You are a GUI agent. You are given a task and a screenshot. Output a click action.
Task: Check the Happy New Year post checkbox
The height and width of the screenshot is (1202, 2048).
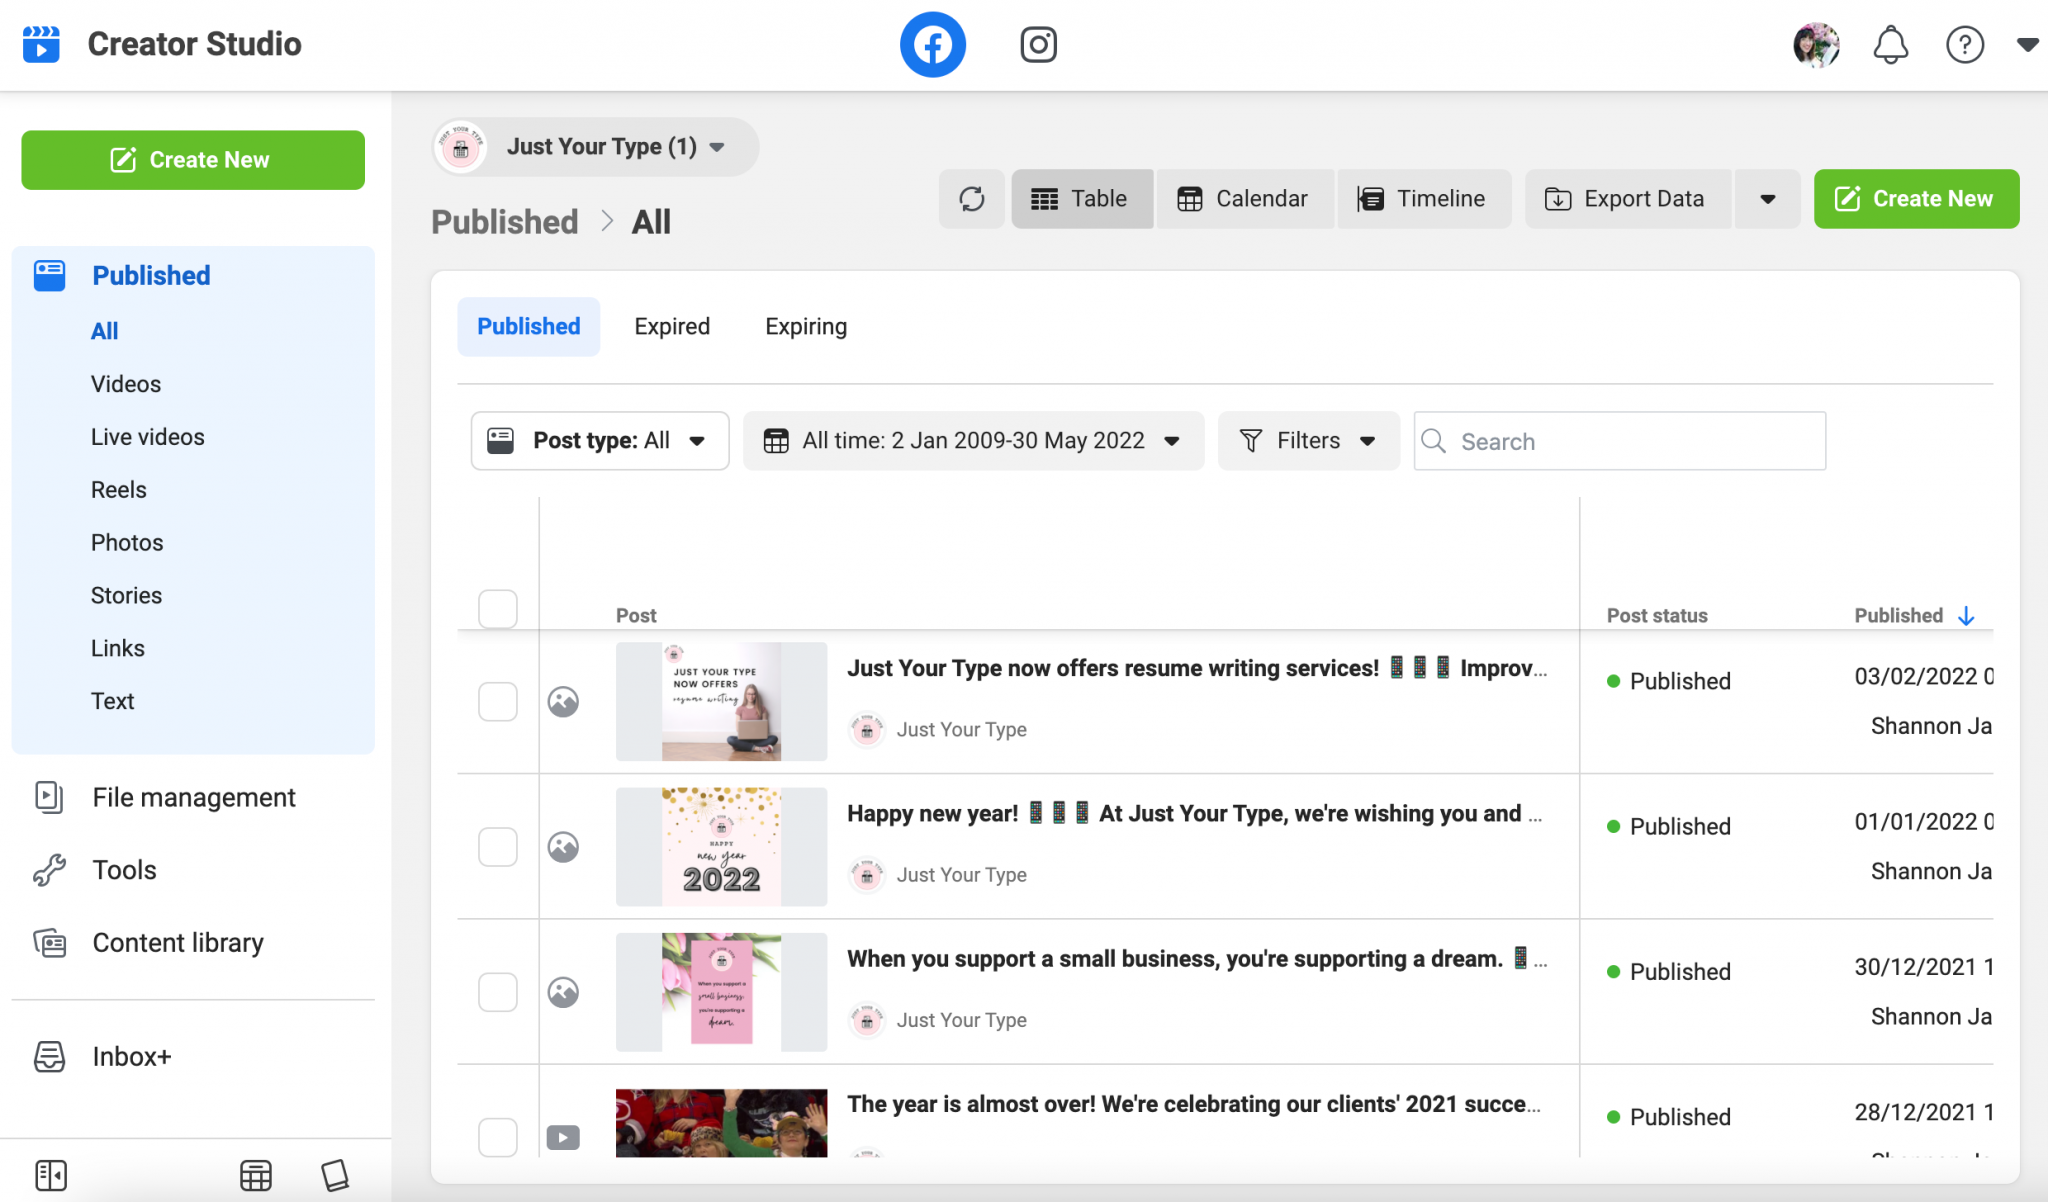click(x=497, y=846)
